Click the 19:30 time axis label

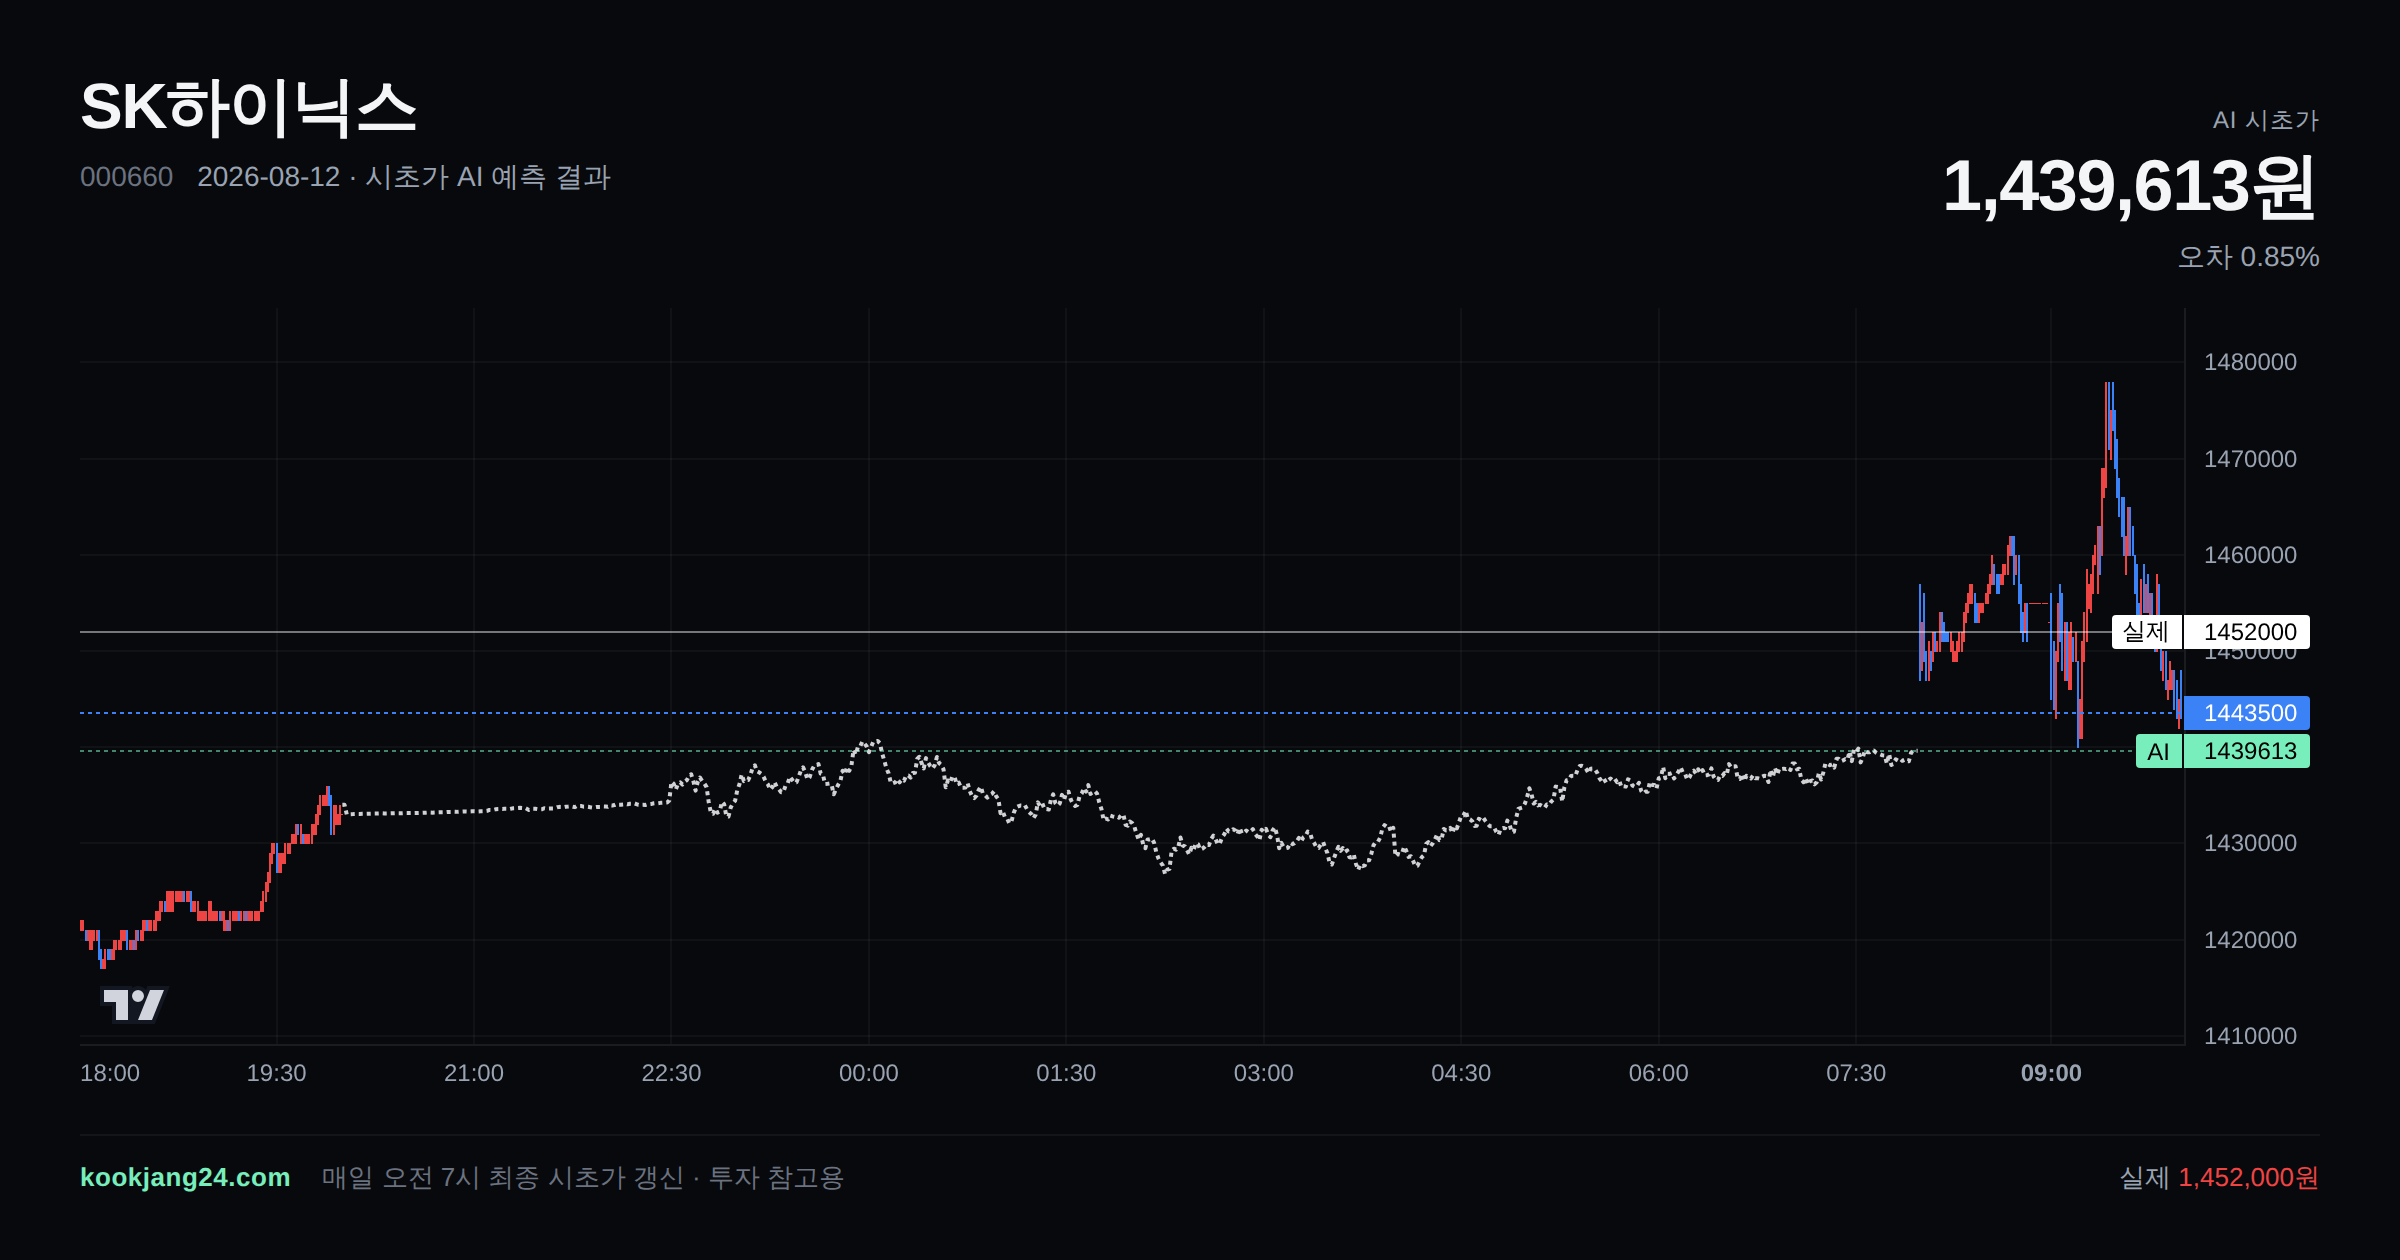tap(276, 1073)
